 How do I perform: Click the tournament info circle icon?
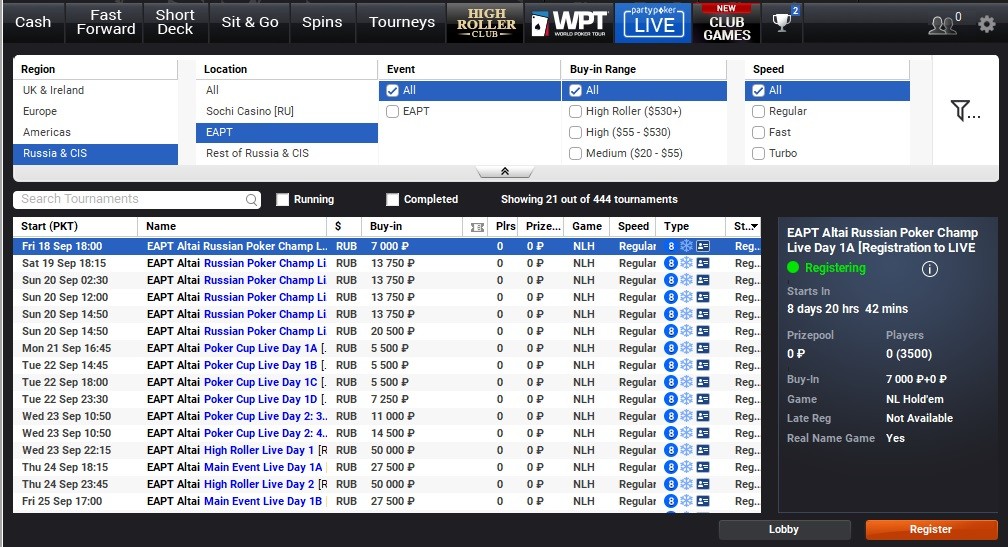tap(930, 269)
